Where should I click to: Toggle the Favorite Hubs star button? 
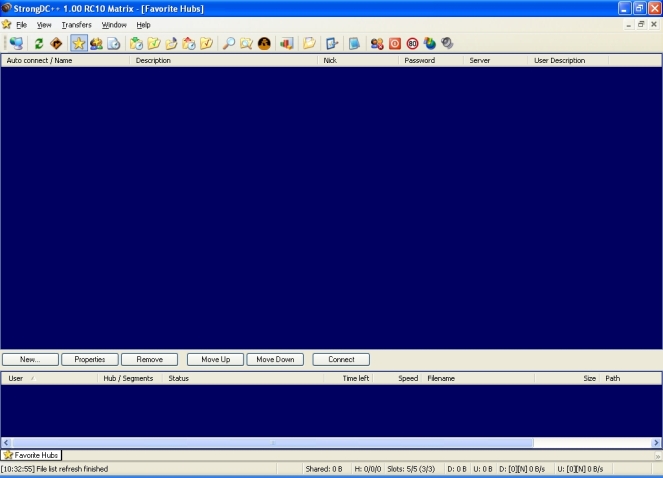(79, 43)
